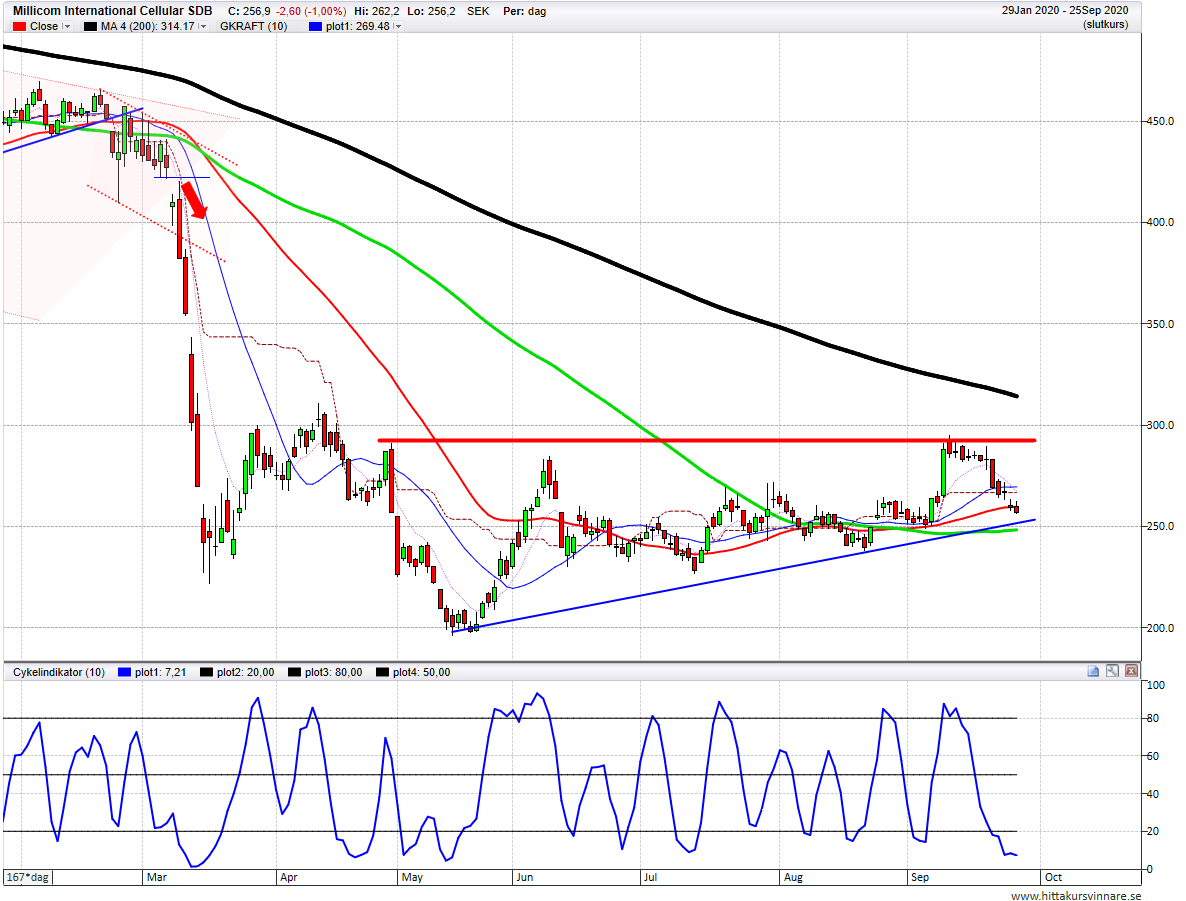Screen dimensions: 1186x901
Task: Click the plot4: 50,00 legend text
Action: pos(421,673)
